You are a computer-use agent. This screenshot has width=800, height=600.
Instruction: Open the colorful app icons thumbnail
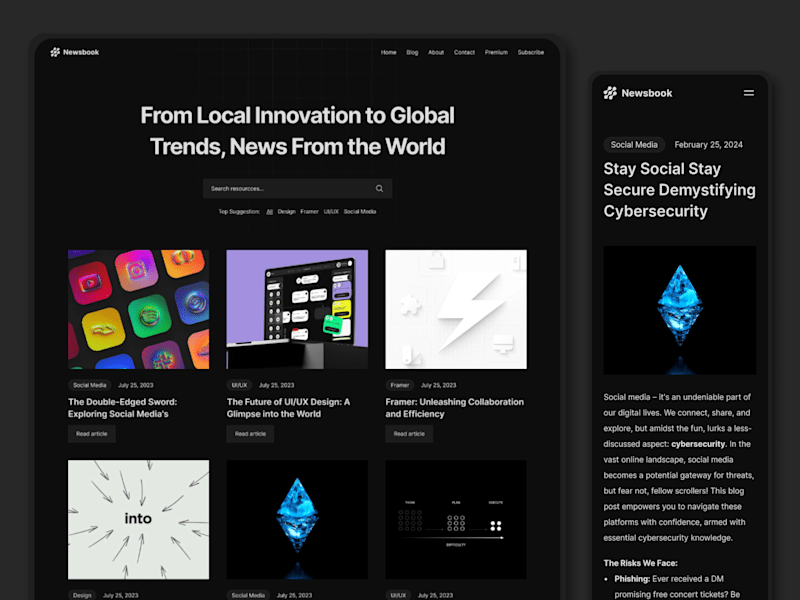pyautogui.click(x=138, y=309)
